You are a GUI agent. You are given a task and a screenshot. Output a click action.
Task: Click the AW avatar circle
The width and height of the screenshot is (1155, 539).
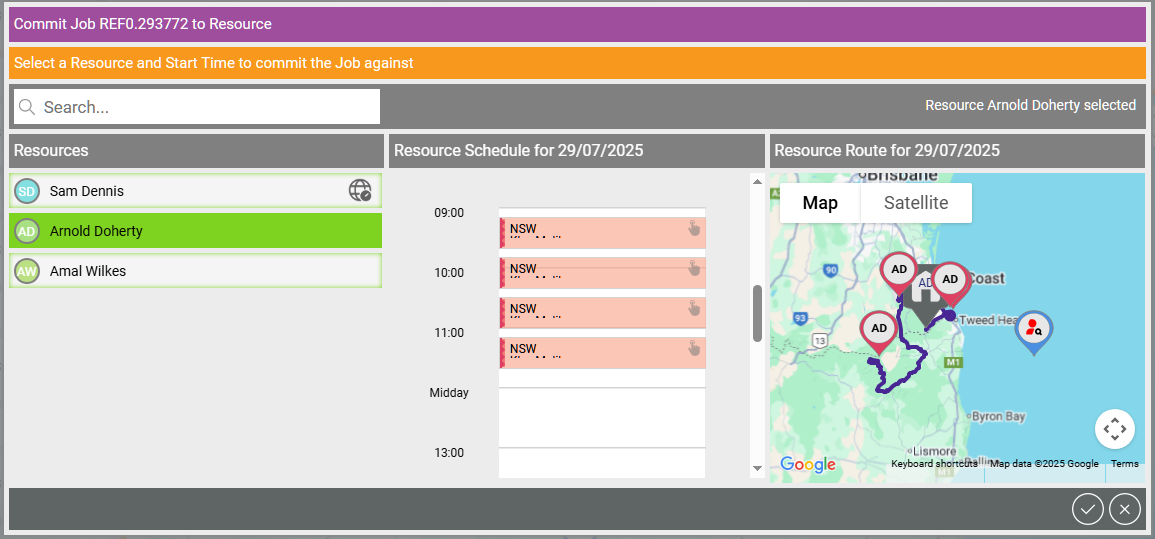point(27,271)
